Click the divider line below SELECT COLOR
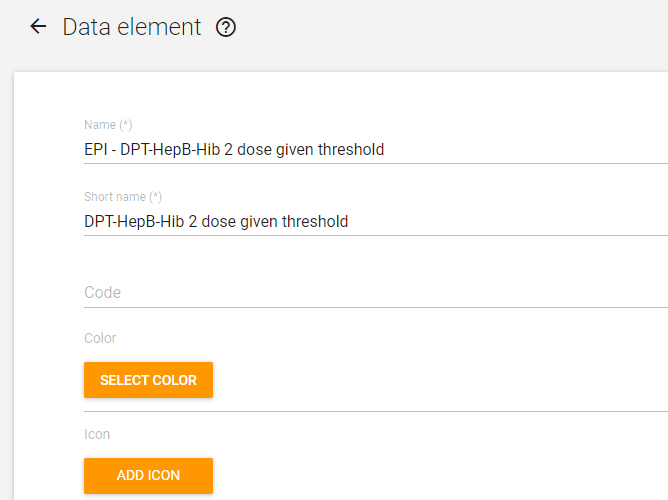This screenshot has width=668, height=500. pyautogui.click(x=376, y=411)
